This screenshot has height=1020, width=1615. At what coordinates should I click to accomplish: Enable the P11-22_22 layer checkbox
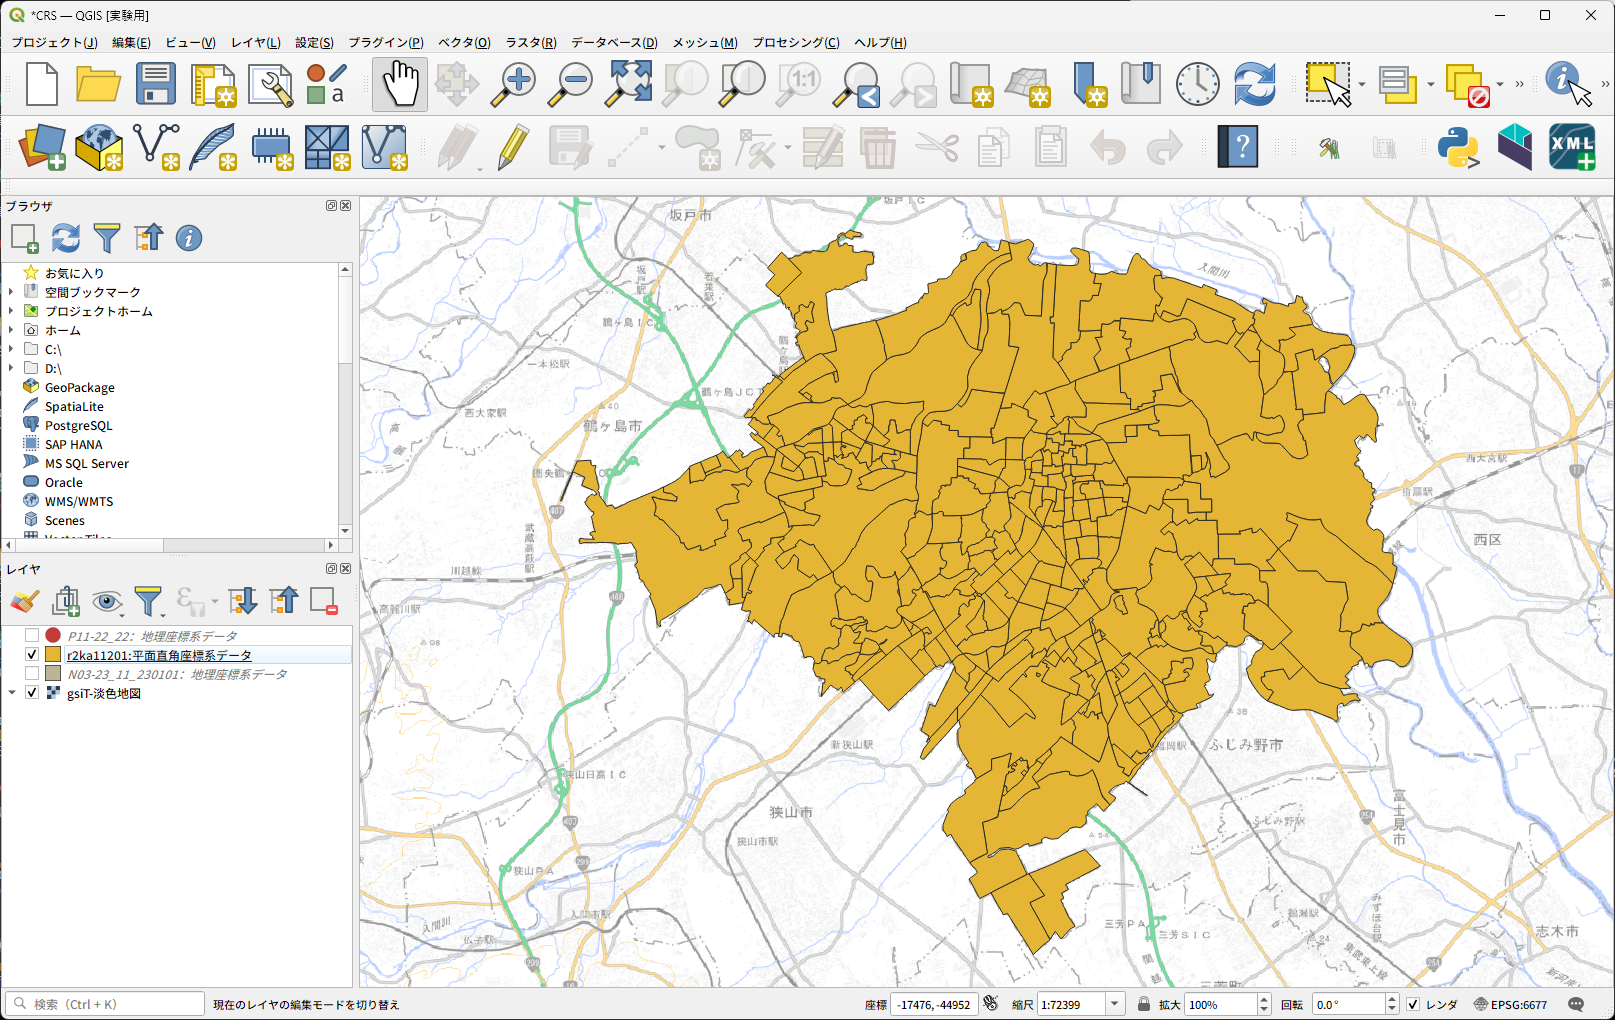pos(32,636)
